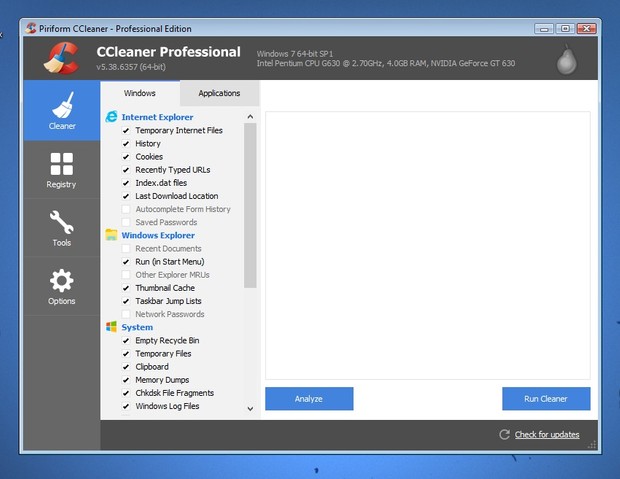Click the empty results pane

coord(428,246)
